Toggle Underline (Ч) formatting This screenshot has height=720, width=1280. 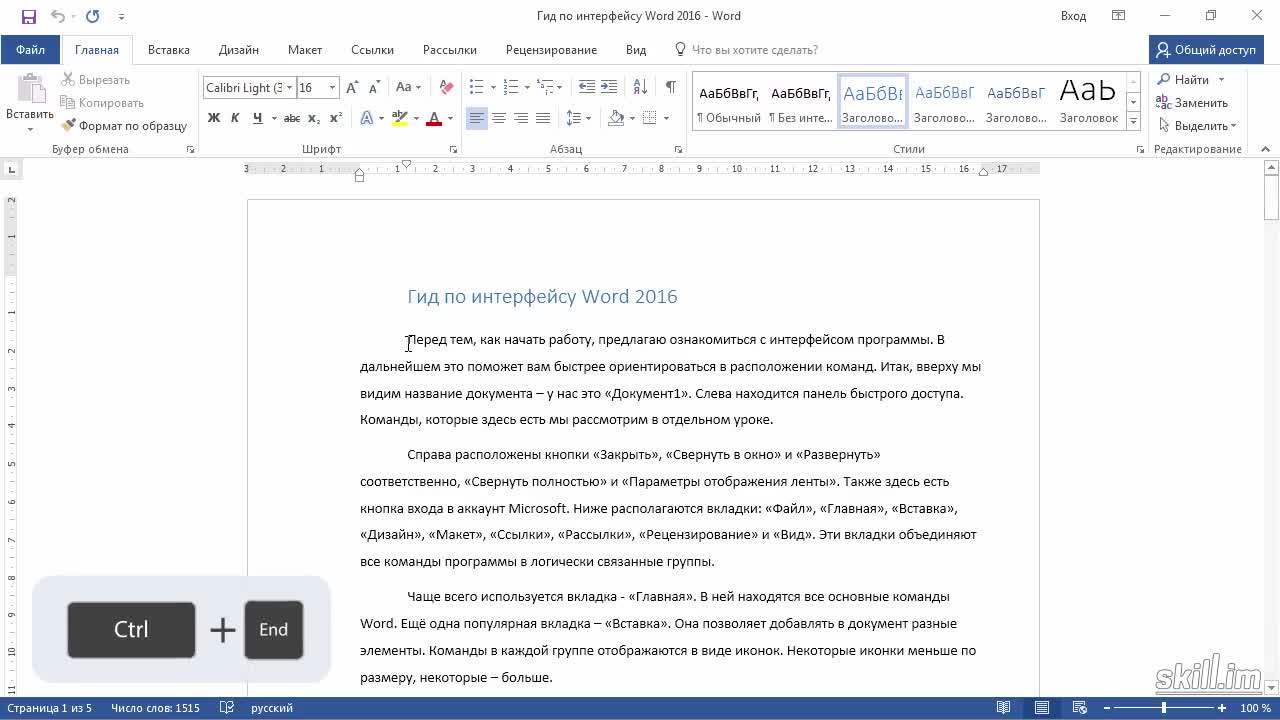tap(257, 118)
